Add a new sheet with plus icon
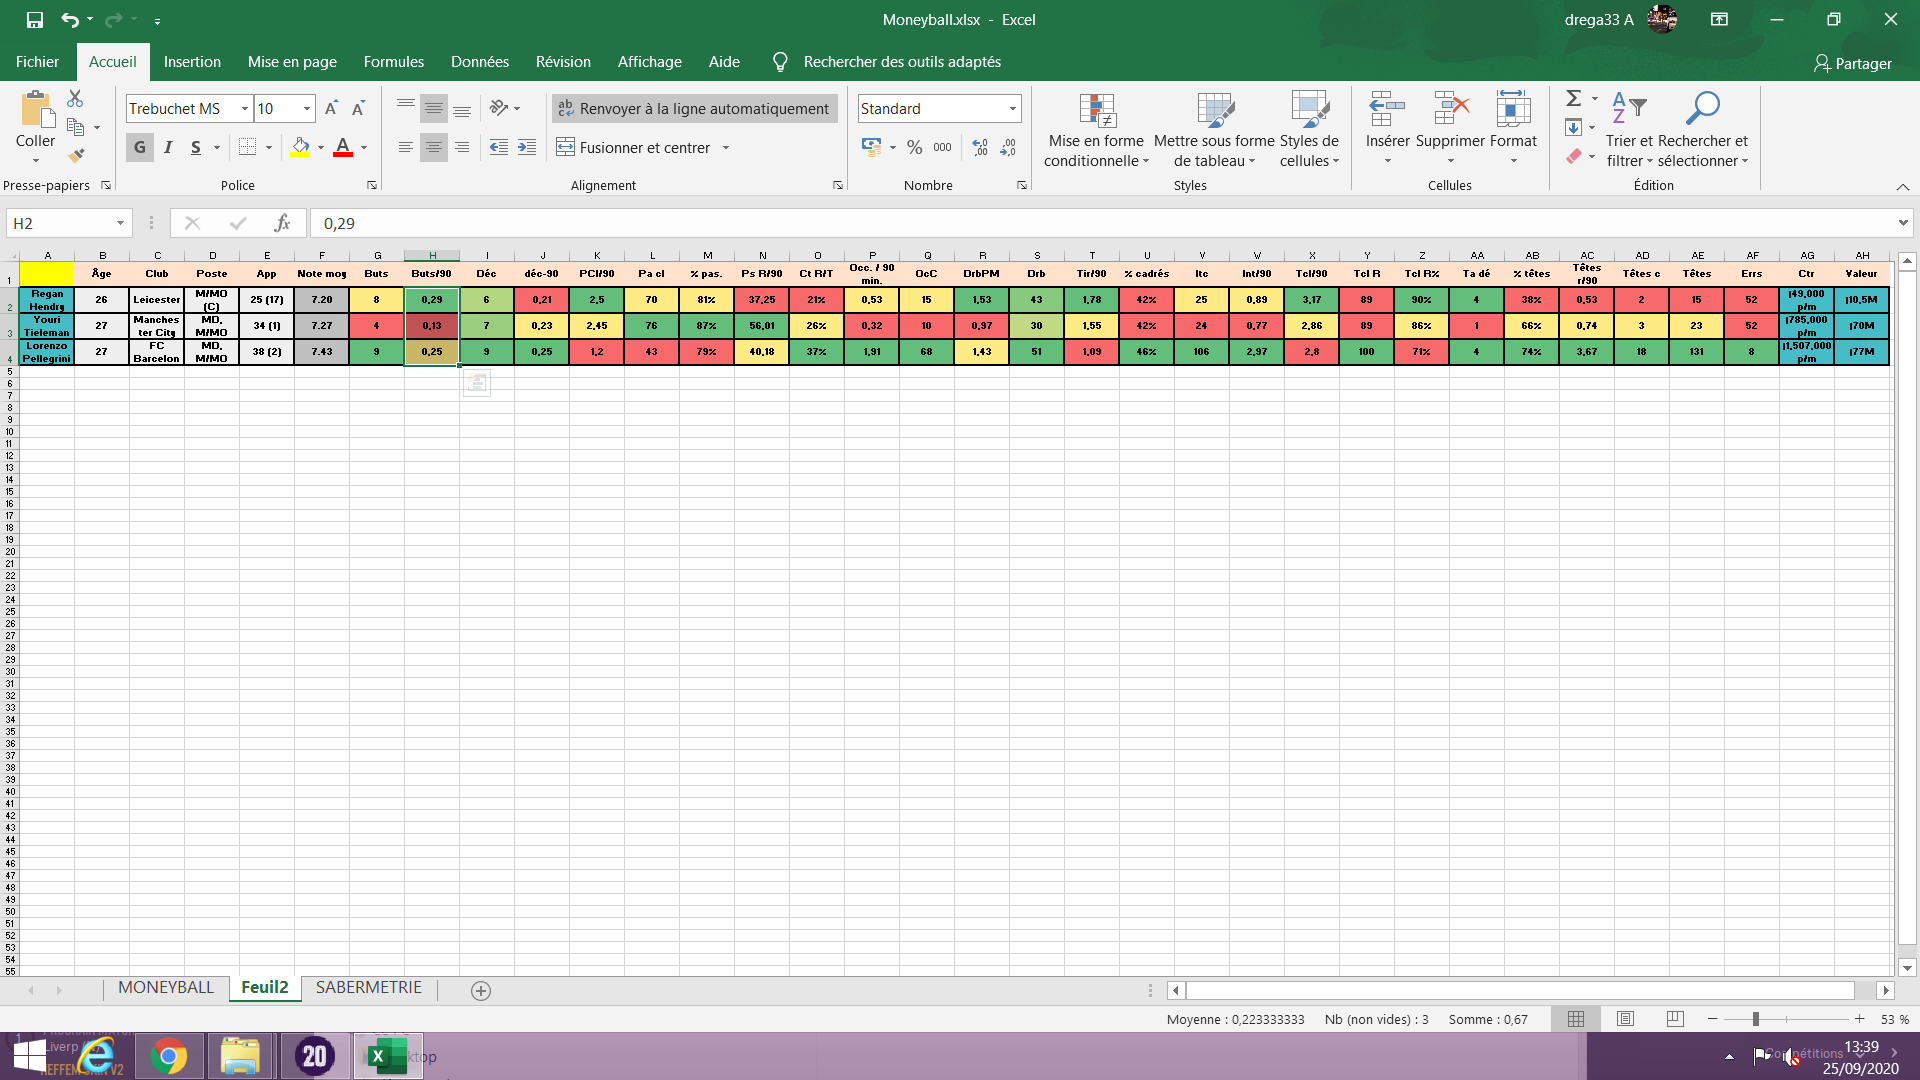This screenshot has height=1080, width=1920. click(481, 990)
